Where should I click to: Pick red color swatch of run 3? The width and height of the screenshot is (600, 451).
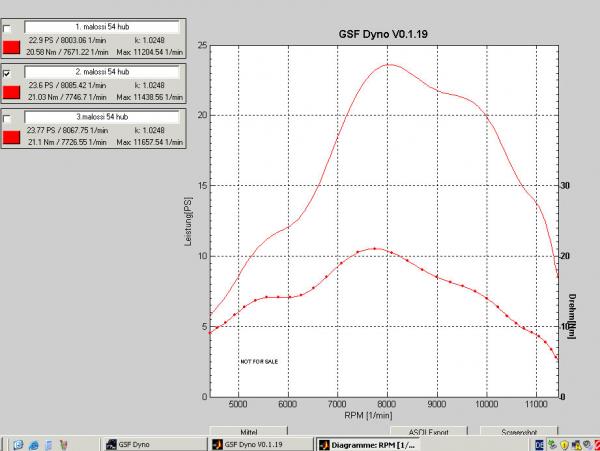(x=11, y=137)
